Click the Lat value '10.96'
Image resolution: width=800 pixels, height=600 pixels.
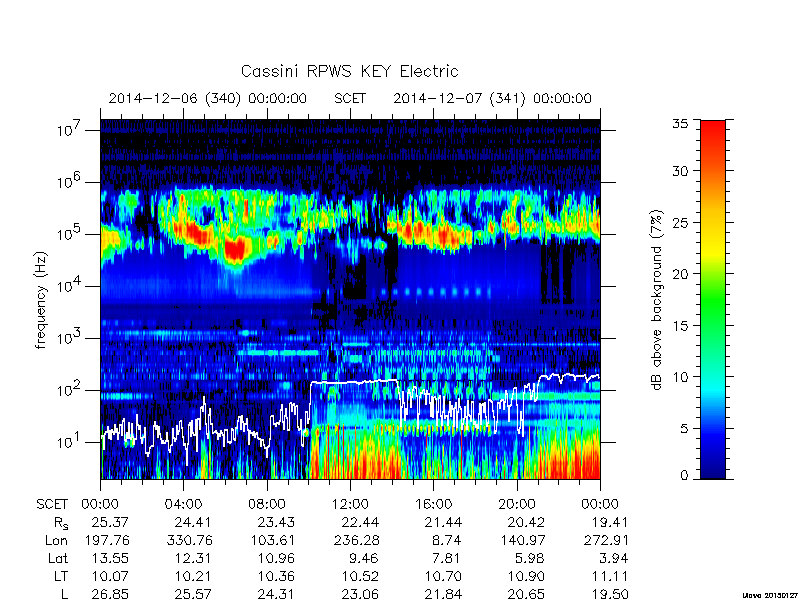tap(276, 558)
